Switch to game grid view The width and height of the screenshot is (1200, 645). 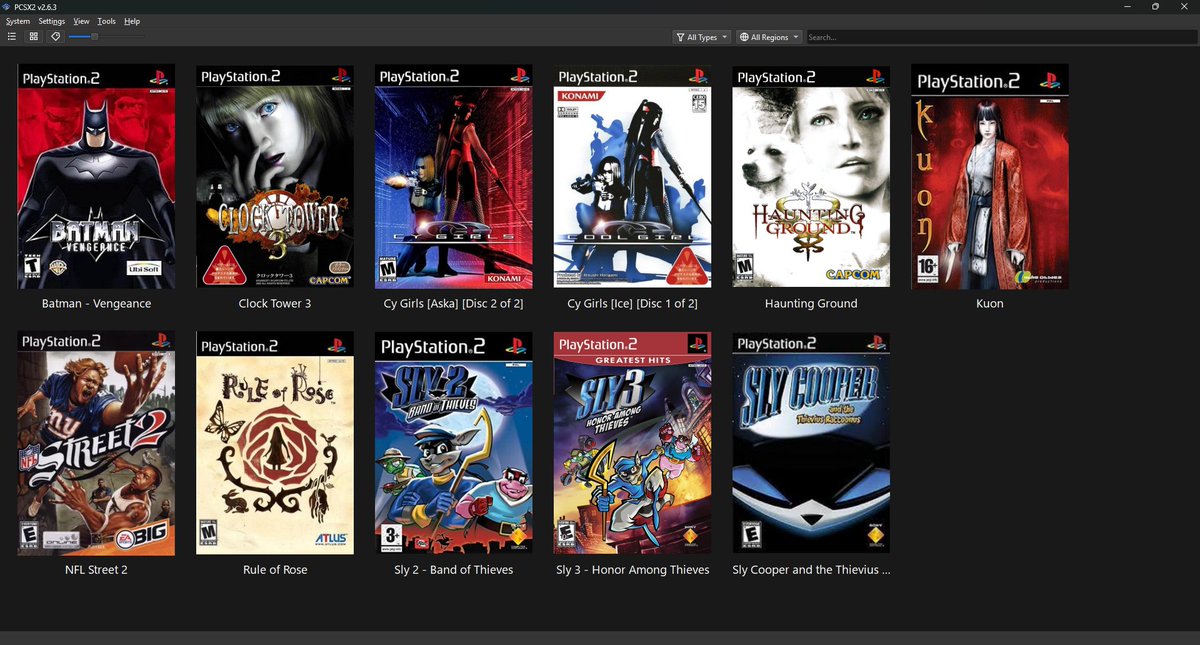34,36
